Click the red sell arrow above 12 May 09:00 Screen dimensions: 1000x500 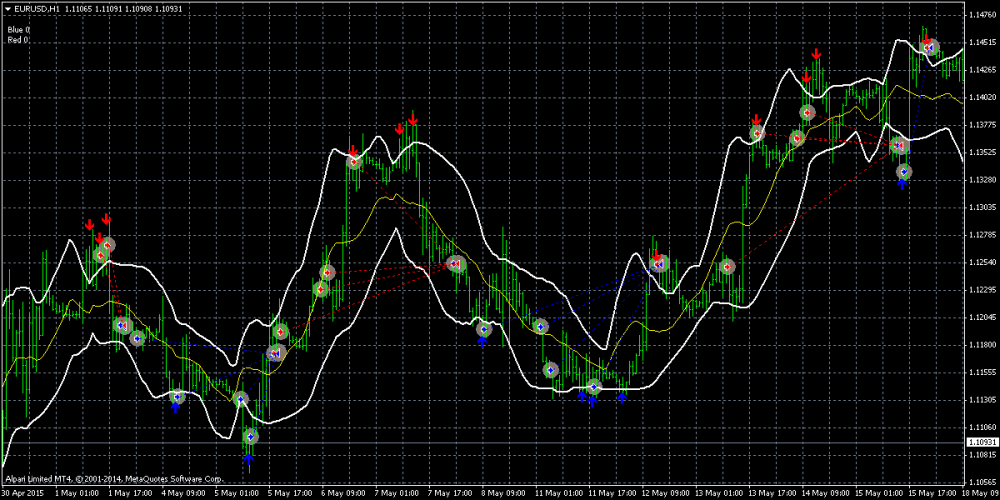point(656,256)
